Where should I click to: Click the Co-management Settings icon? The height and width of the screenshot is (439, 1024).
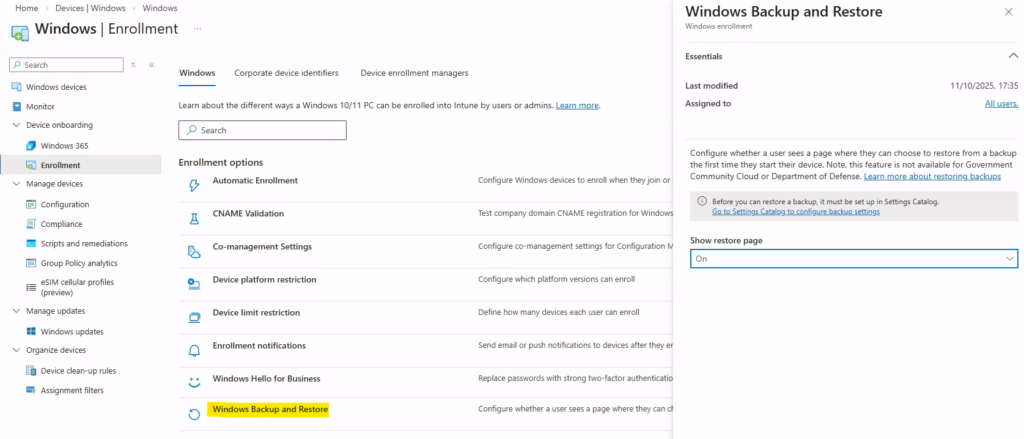point(193,250)
